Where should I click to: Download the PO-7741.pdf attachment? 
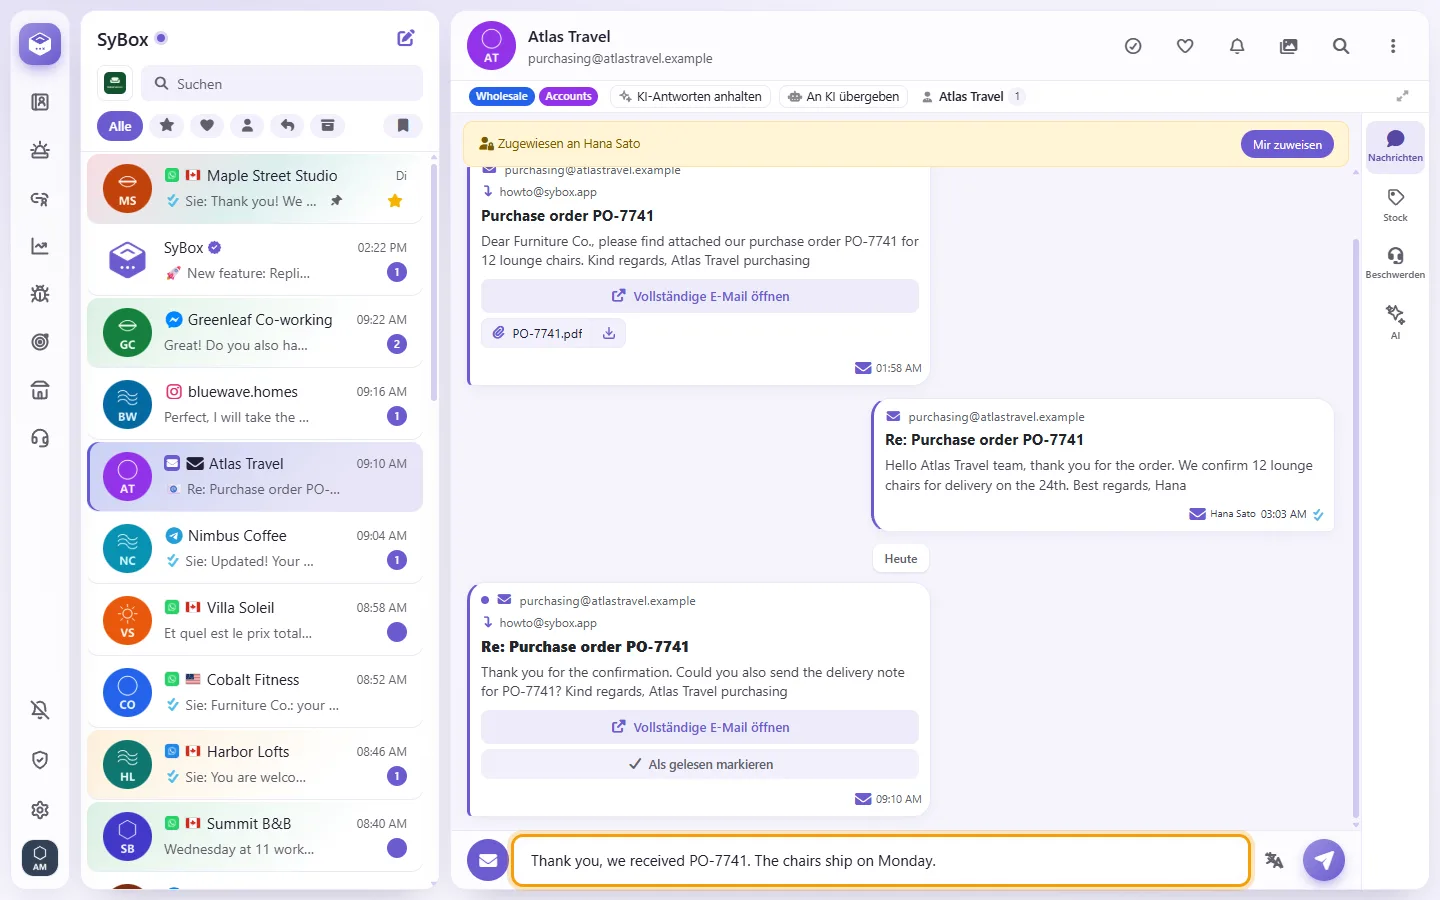coord(609,333)
